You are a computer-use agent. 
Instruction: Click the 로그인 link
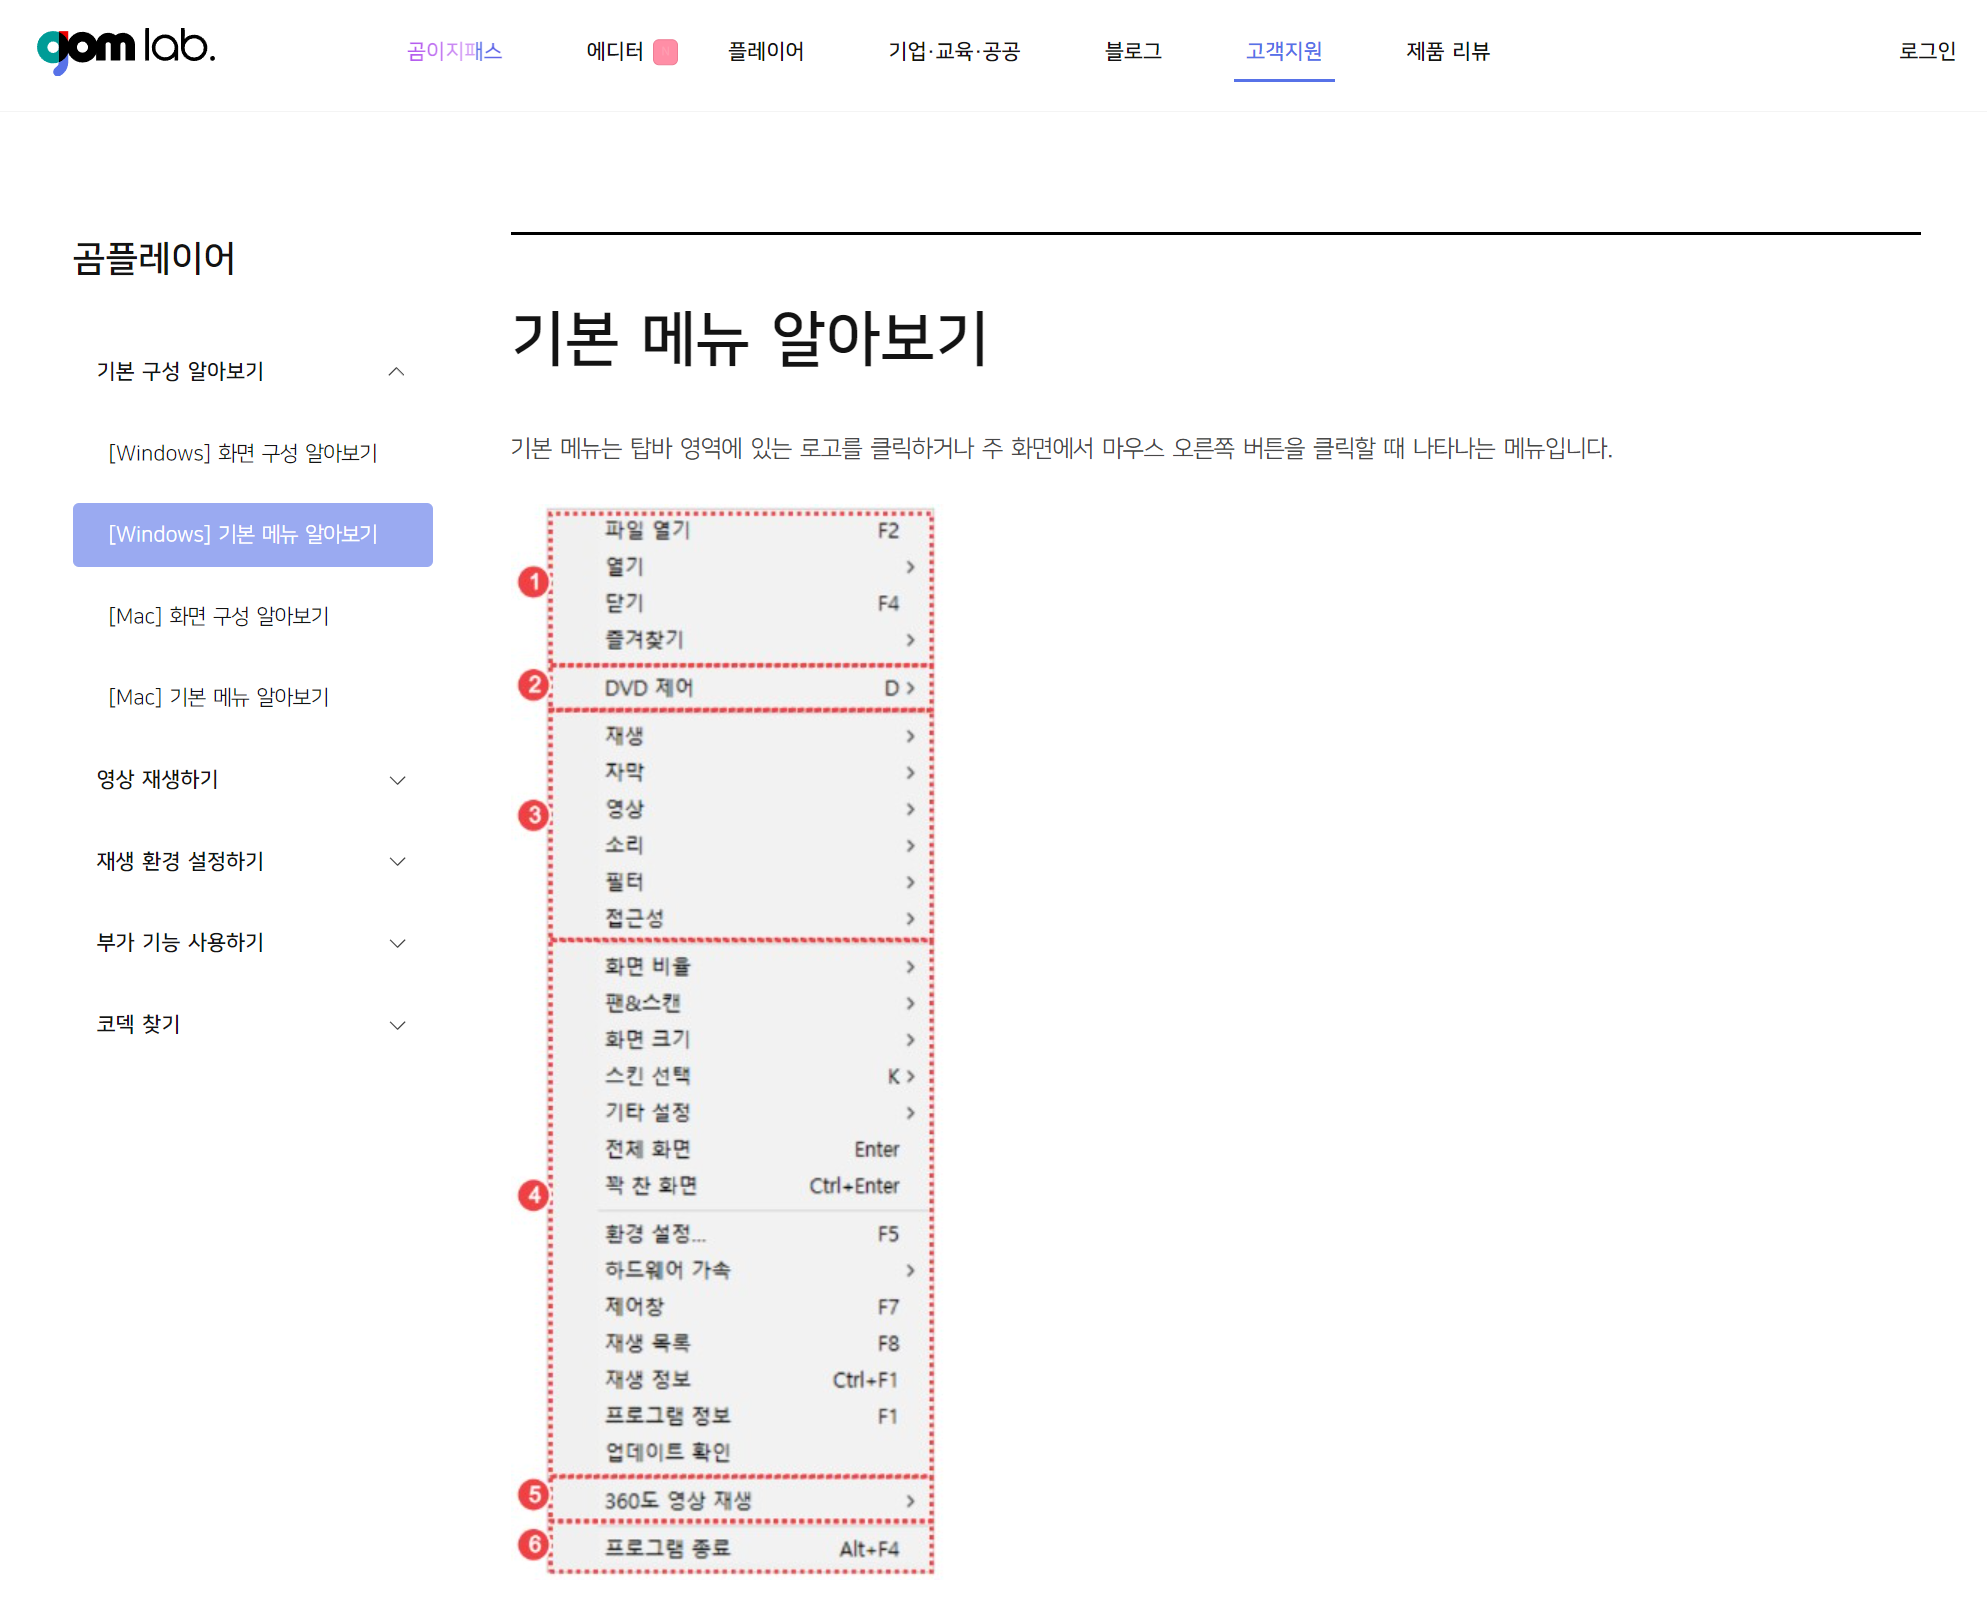(x=1926, y=51)
